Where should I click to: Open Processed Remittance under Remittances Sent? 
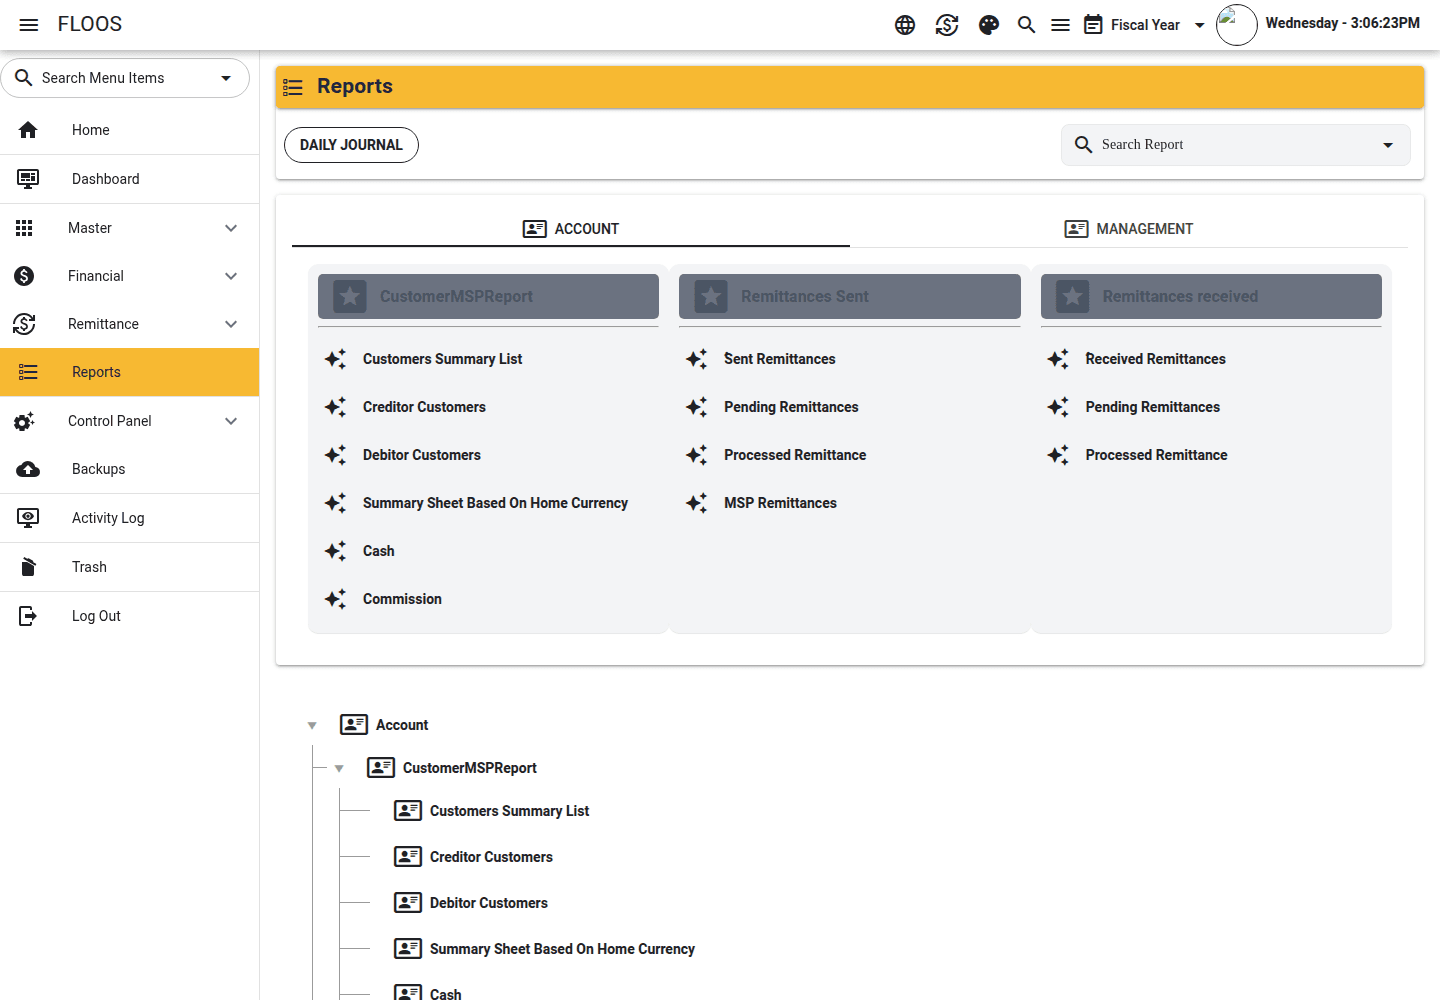click(795, 455)
